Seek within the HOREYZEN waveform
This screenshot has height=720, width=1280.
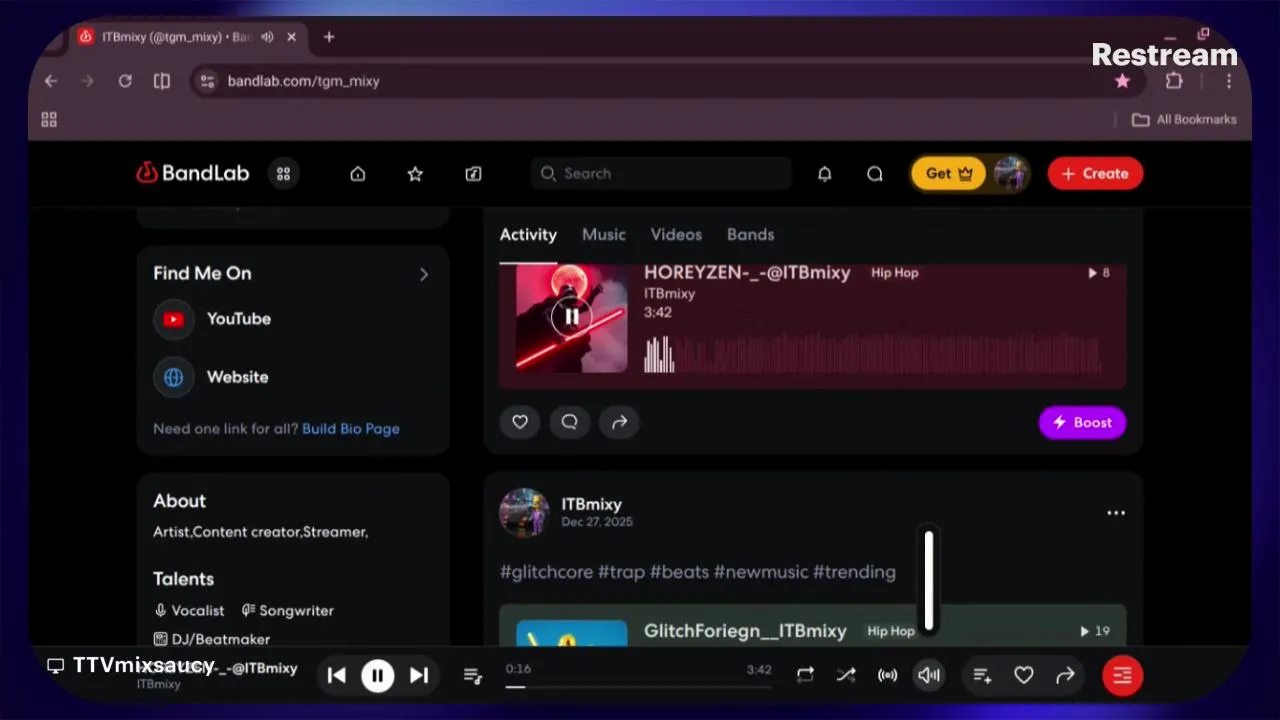click(x=873, y=355)
